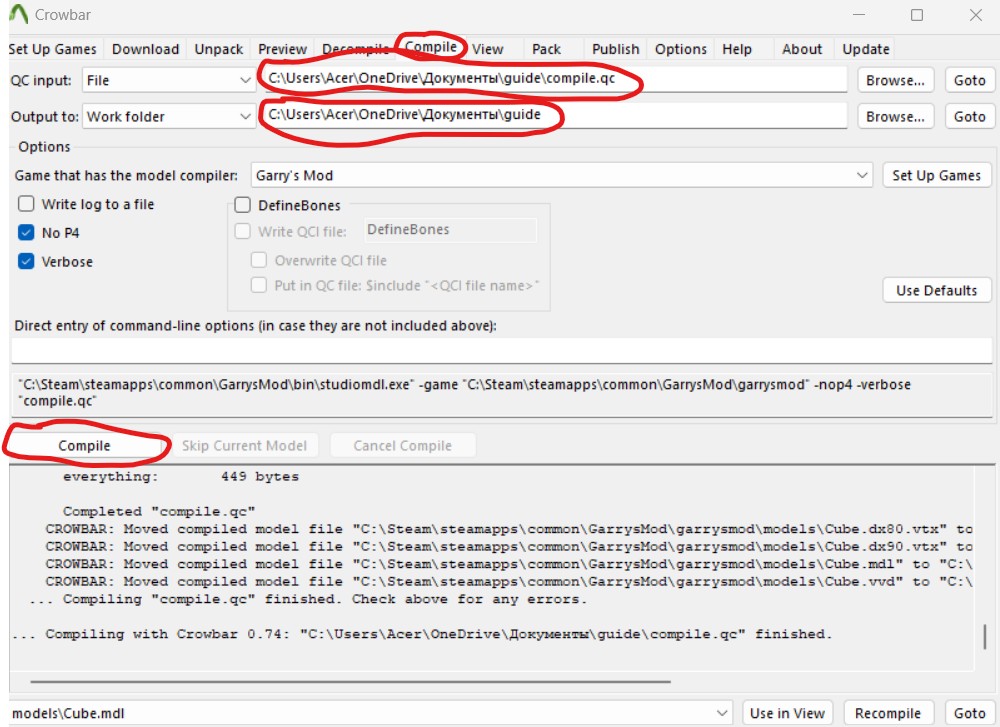Click the Use in View button
Screen dimensions: 1000x727
(787, 713)
